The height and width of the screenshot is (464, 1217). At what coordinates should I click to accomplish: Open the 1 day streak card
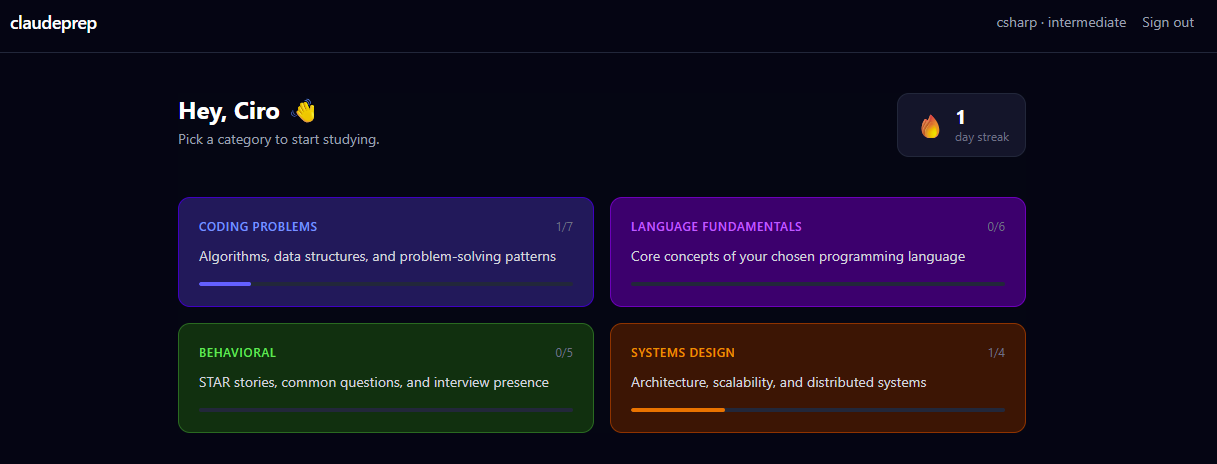[961, 125]
